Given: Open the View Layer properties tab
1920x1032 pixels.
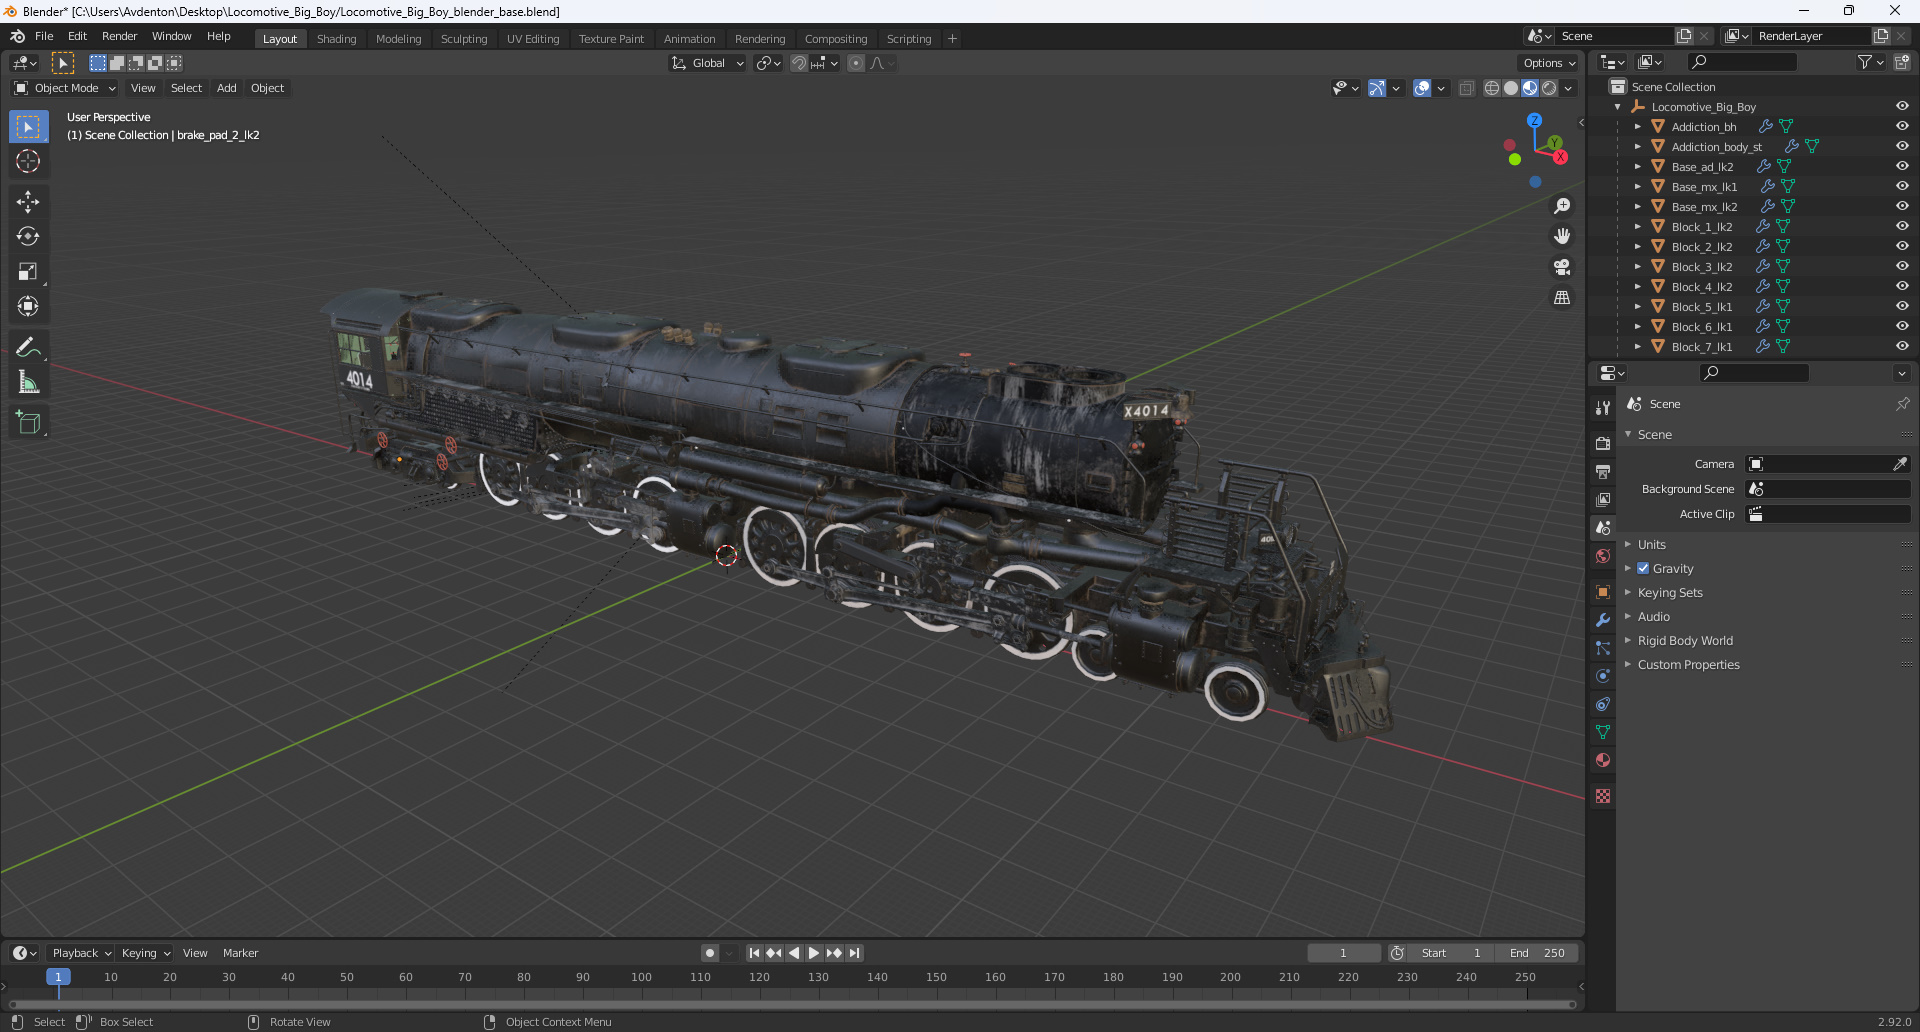Looking at the screenshot, I should (x=1603, y=499).
